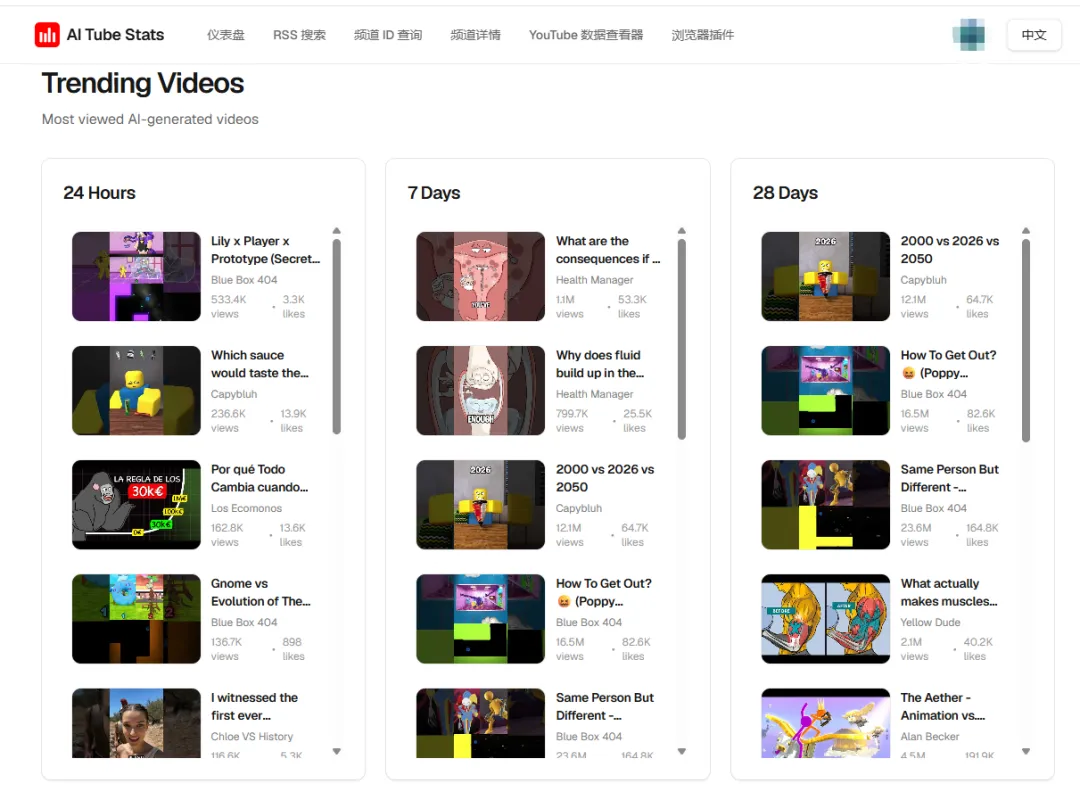Open YouTube 数据查看器 nav item
This screenshot has width=1080, height=800.
coord(585,34)
